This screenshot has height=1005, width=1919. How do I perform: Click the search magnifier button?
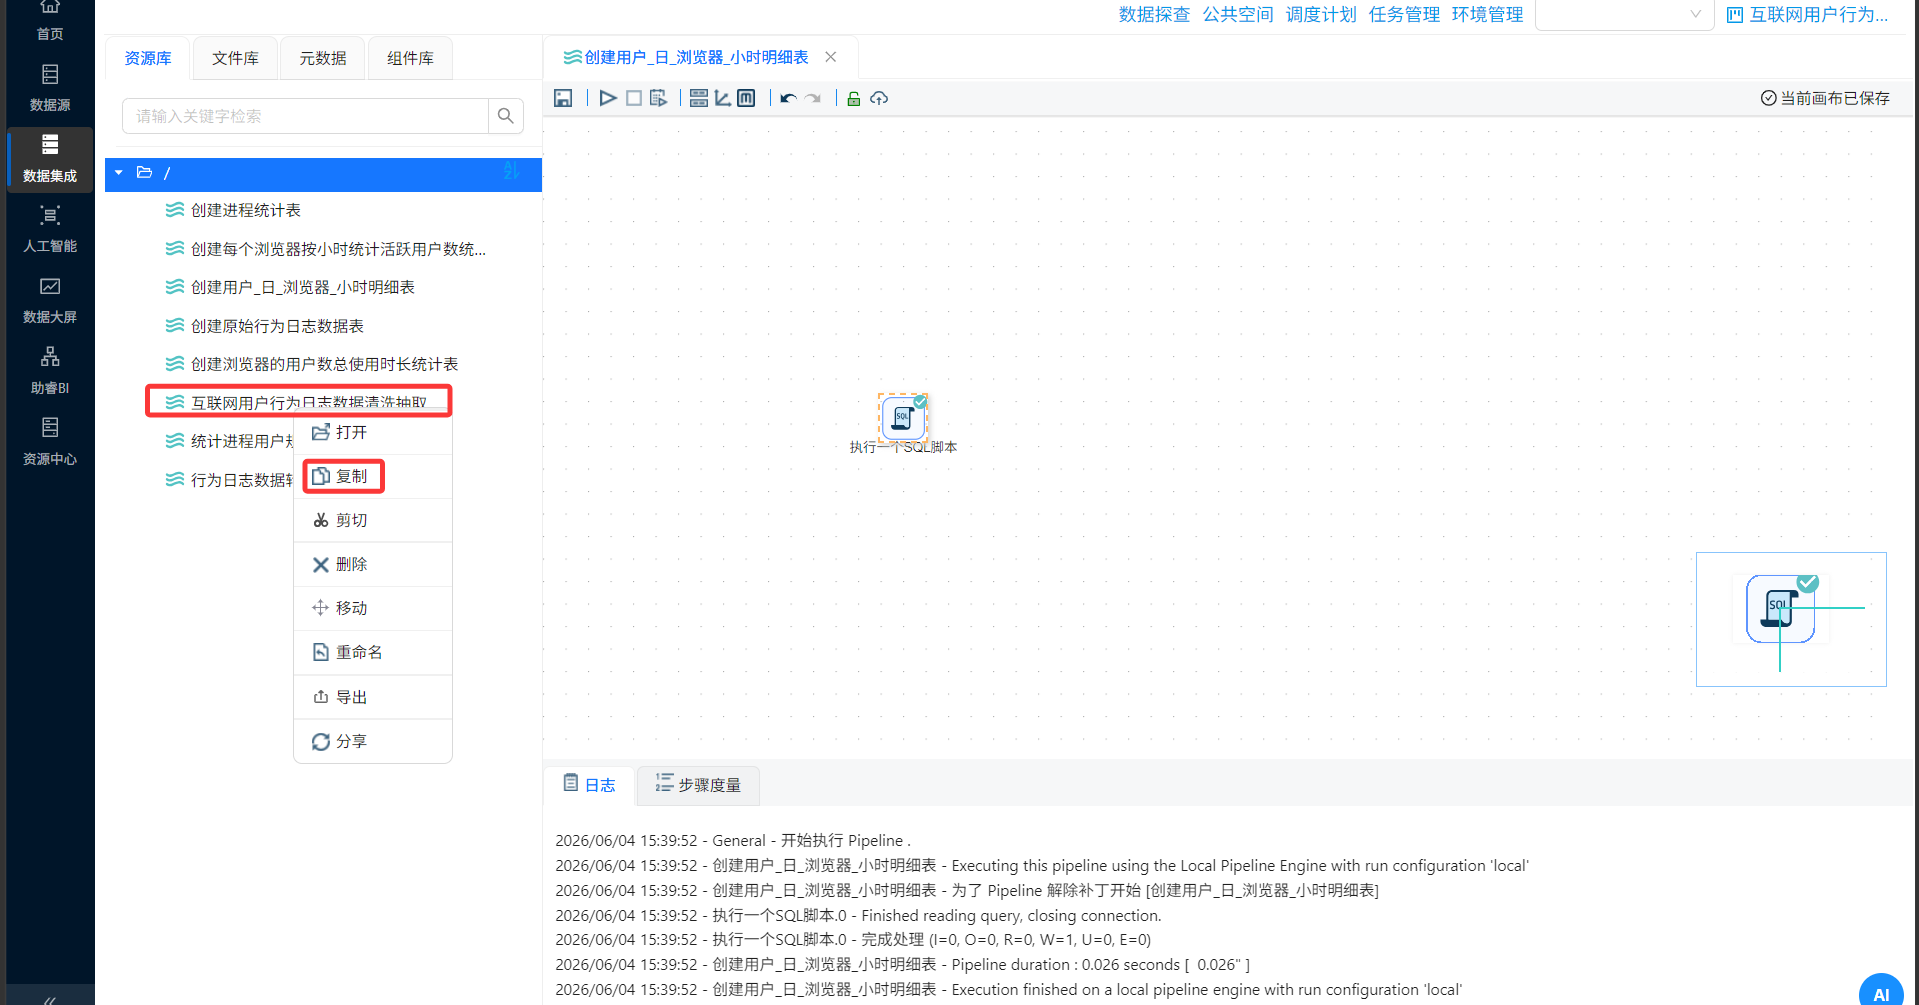click(506, 116)
